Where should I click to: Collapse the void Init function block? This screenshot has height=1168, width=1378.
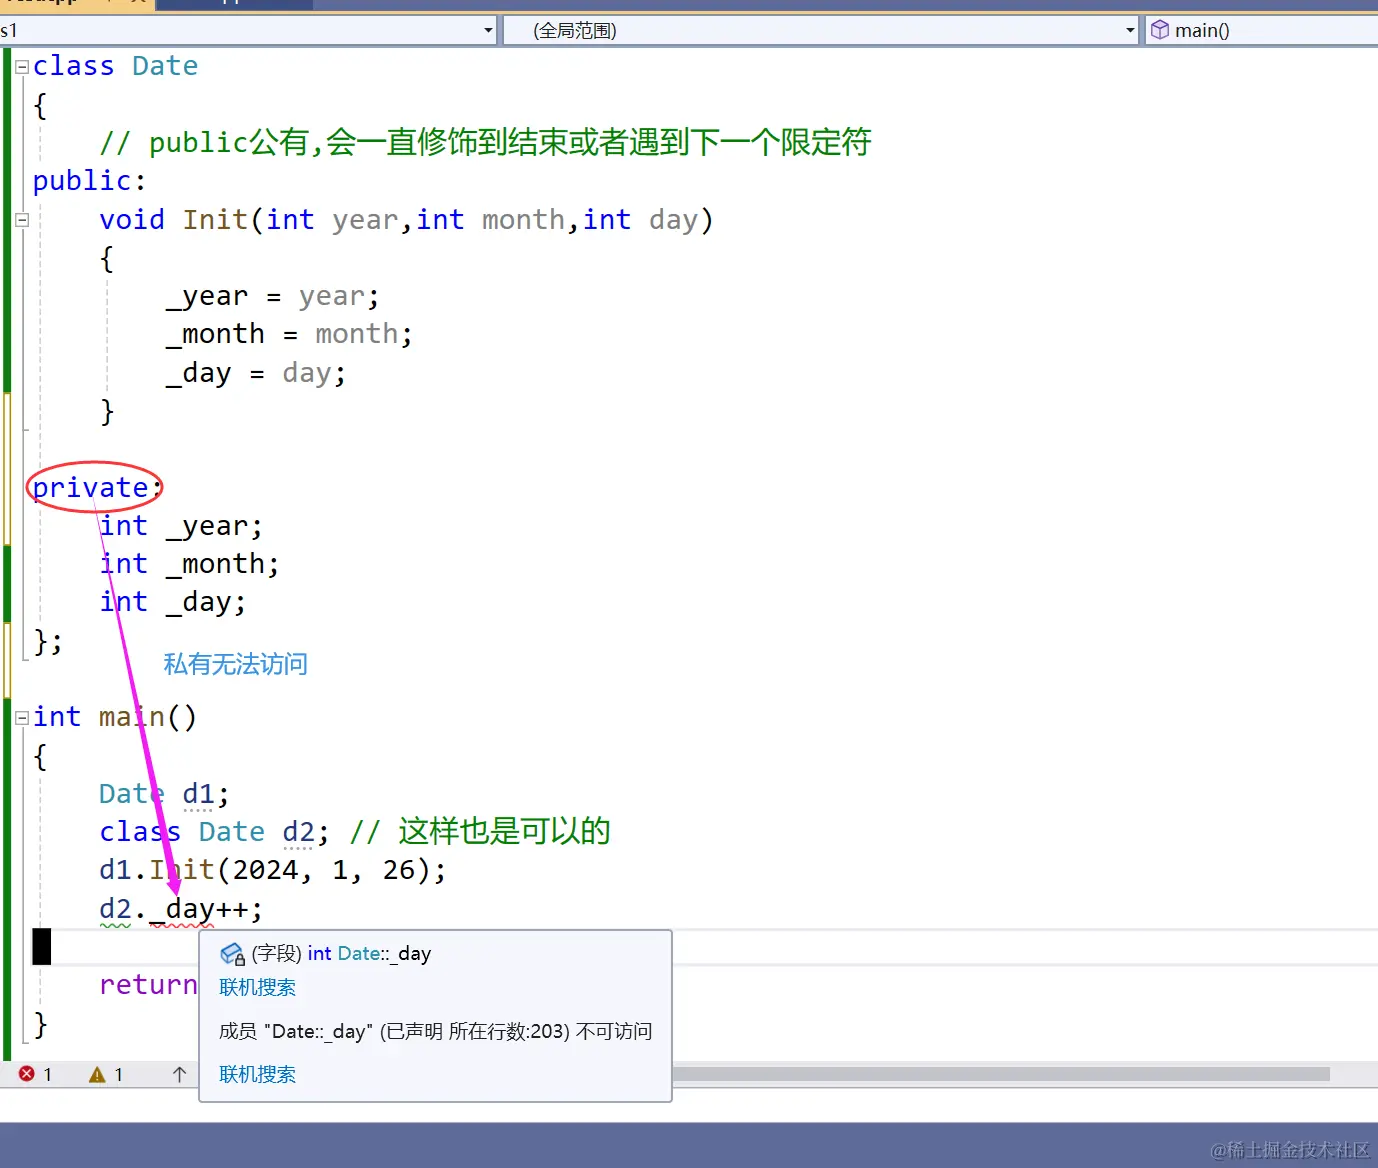click(22, 220)
